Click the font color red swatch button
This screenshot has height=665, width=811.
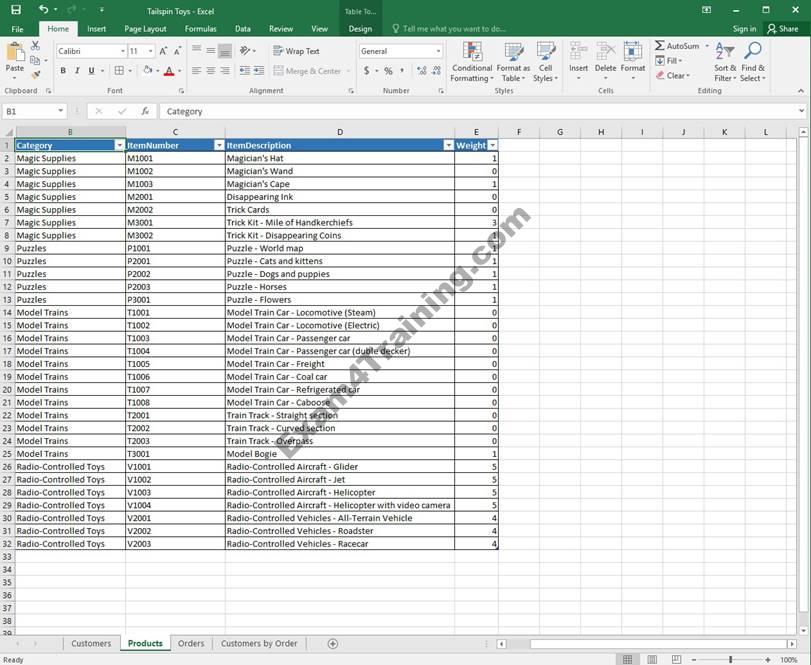pyautogui.click(x=168, y=71)
